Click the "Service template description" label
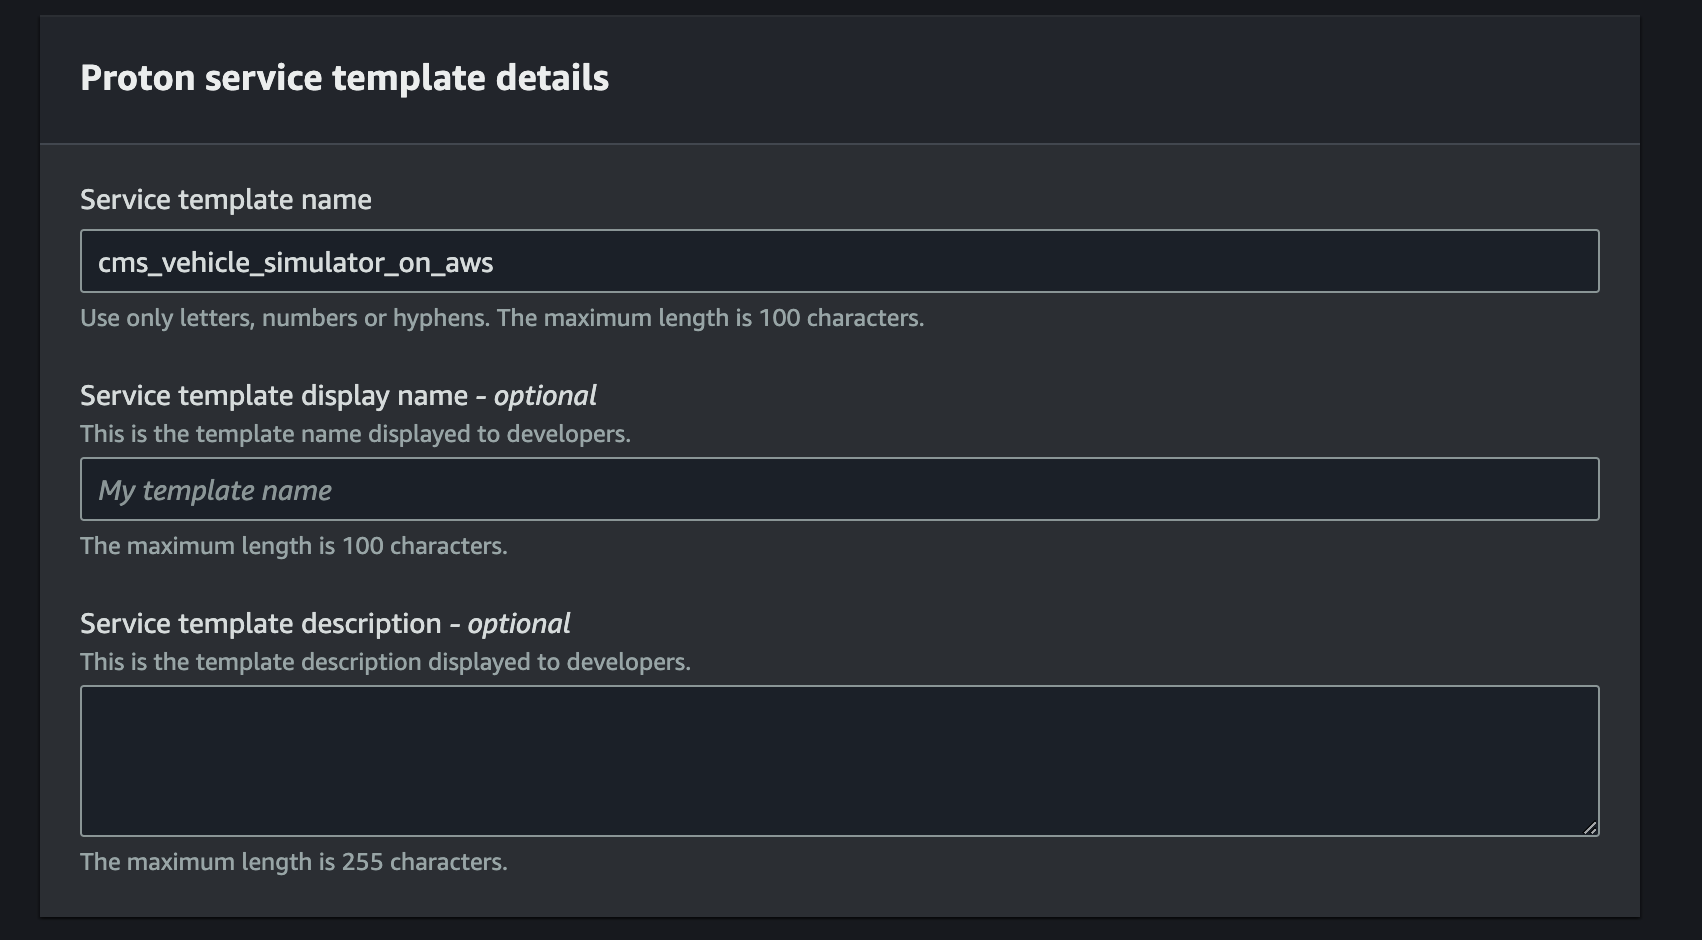Viewport: 1702px width, 940px height. point(261,624)
